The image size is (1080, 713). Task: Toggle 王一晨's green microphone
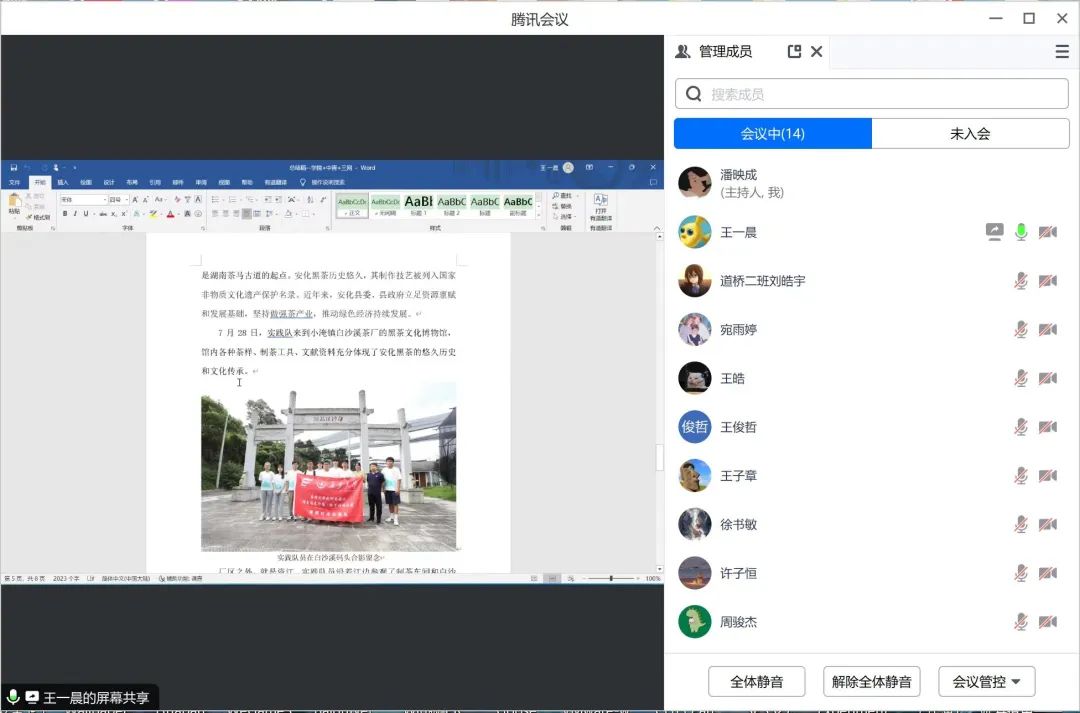click(x=1021, y=232)
